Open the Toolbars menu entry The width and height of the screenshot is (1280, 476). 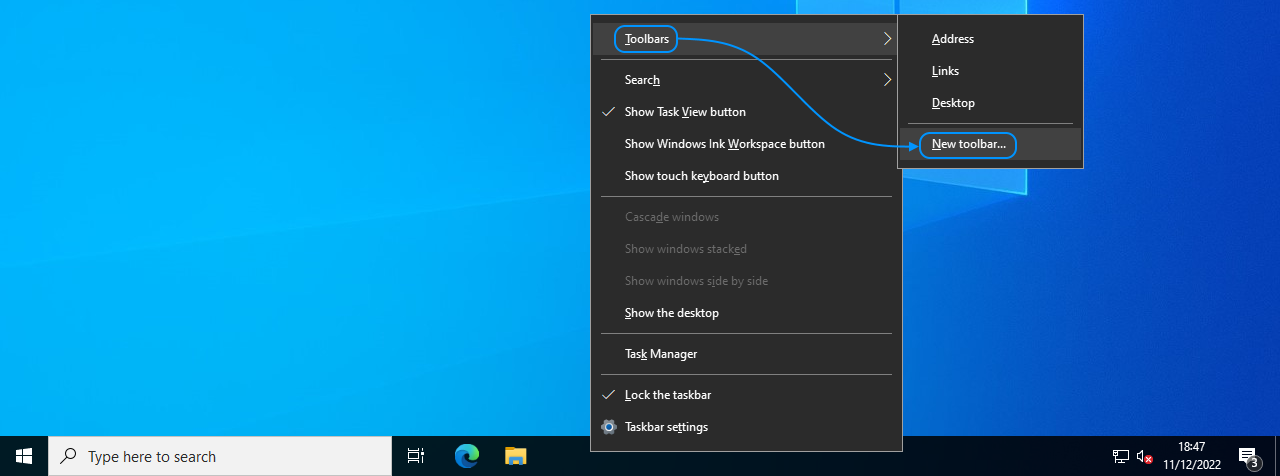(x=746, y=39)
